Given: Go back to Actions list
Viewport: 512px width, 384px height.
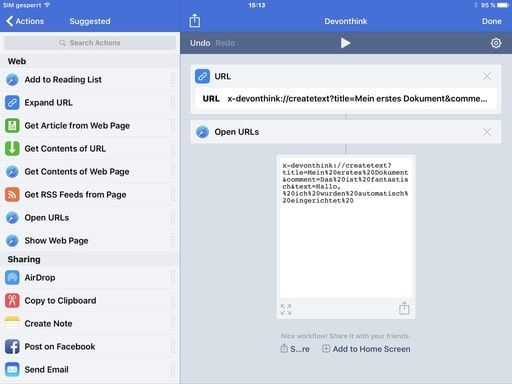Looking at the screenshot, I should coord(25,21).
